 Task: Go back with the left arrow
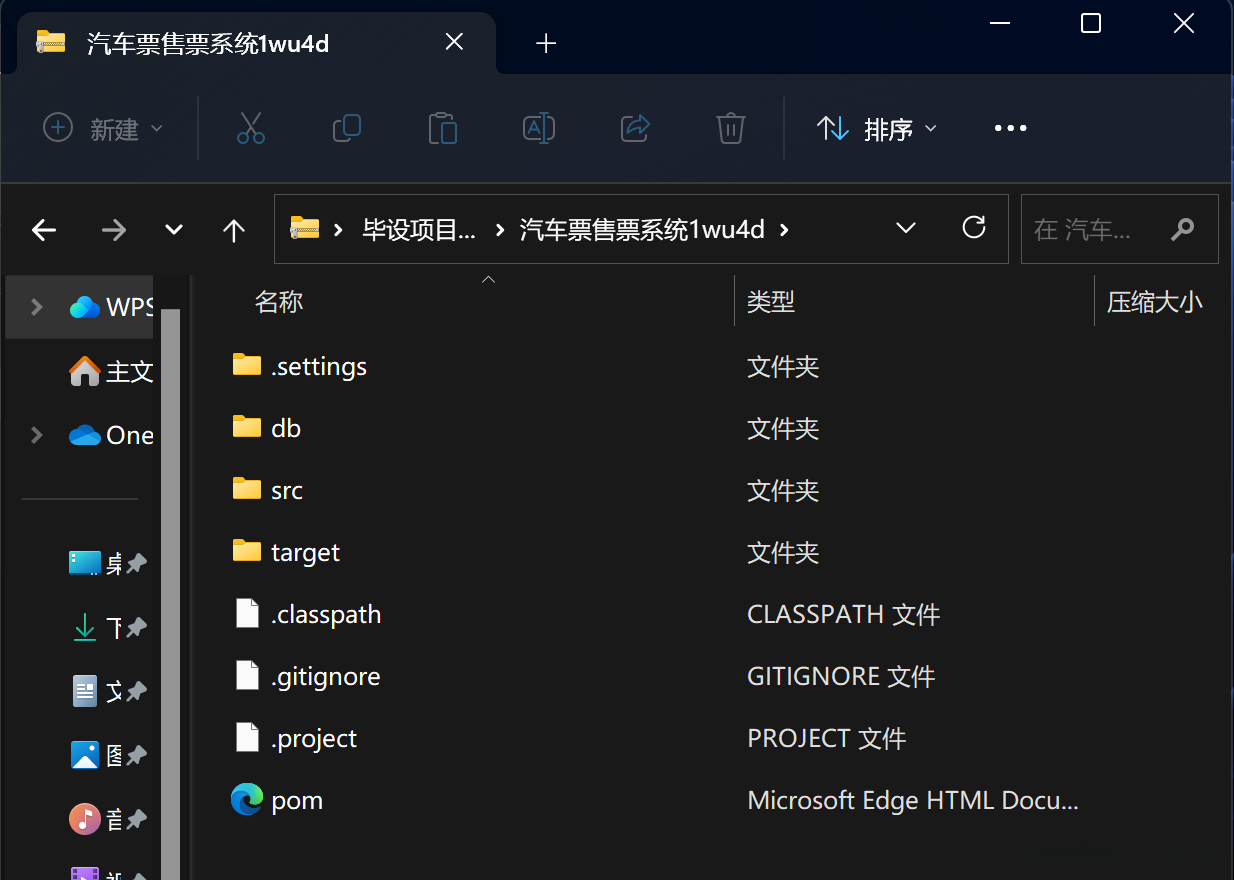point(44,230)
